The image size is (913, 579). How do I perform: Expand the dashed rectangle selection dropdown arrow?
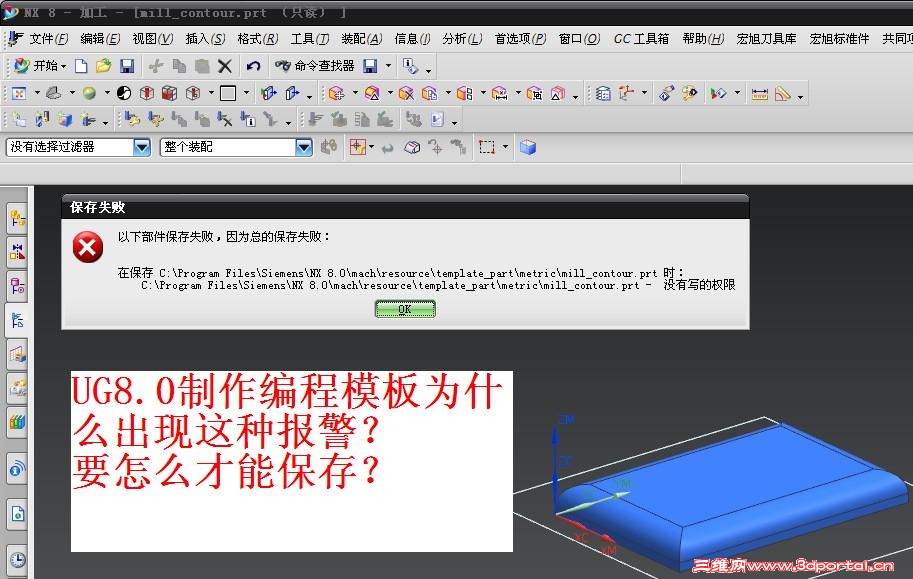(x=505, y=147)
